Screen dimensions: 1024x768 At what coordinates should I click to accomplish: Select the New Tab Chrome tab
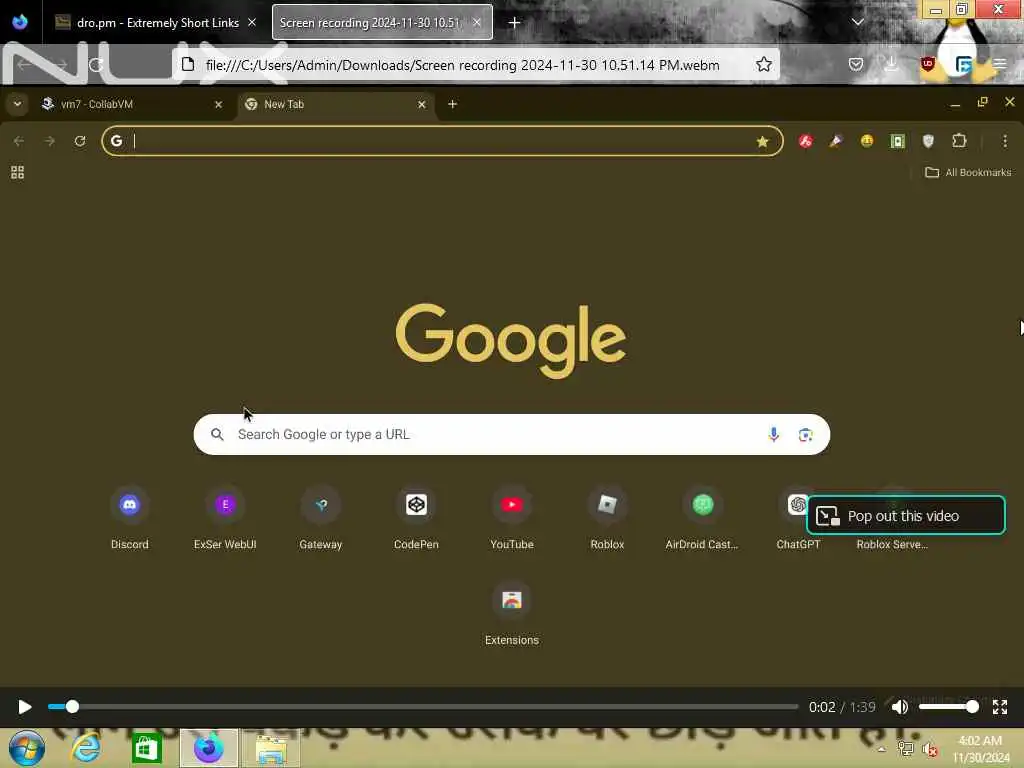pyautogui.click(x=336, y=104)
